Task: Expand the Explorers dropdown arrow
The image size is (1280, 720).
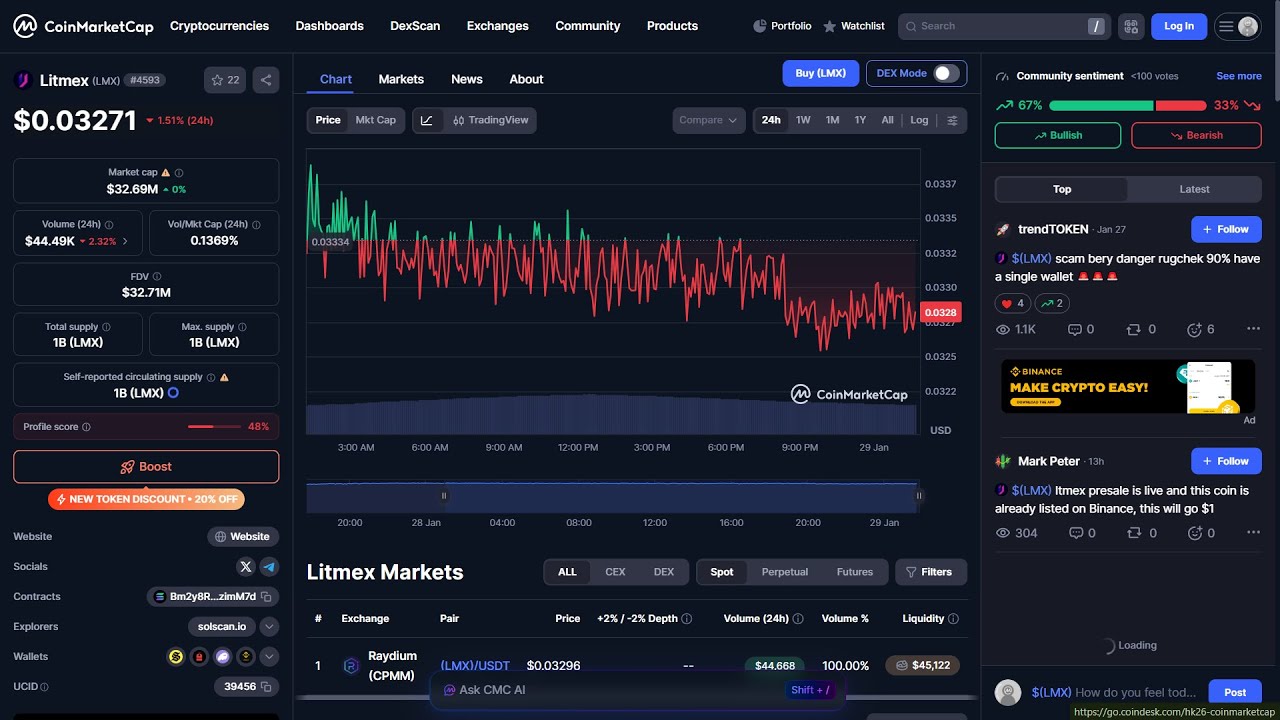Action: [269, 627]
